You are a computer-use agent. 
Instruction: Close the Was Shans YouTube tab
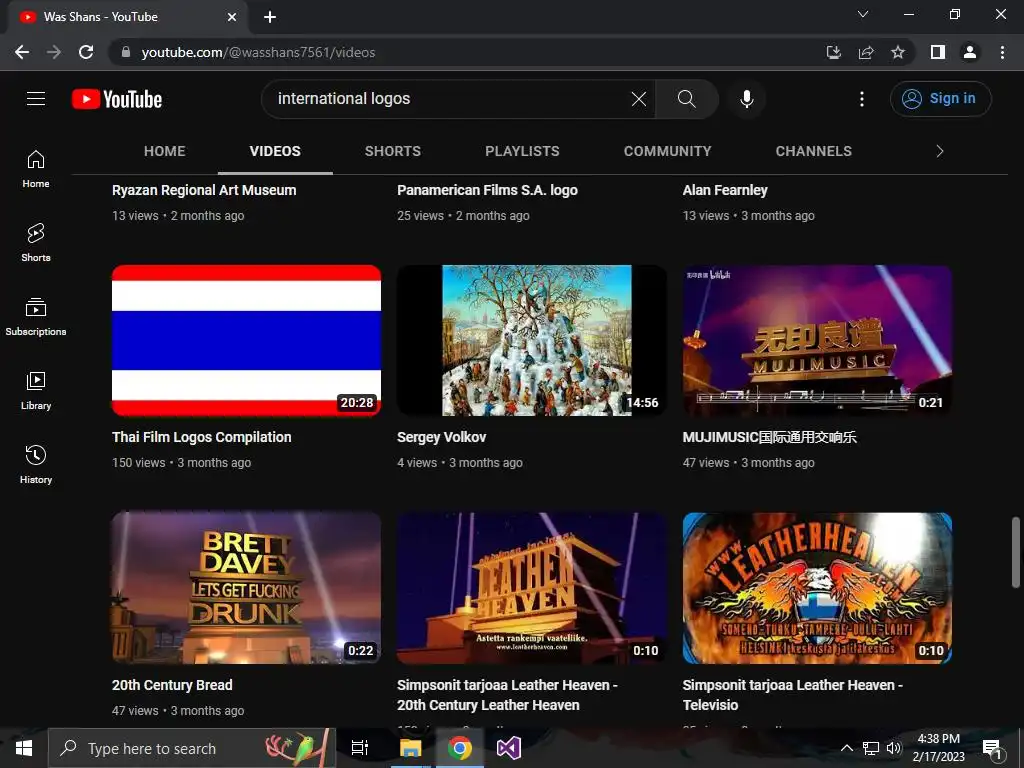(232, 17)
